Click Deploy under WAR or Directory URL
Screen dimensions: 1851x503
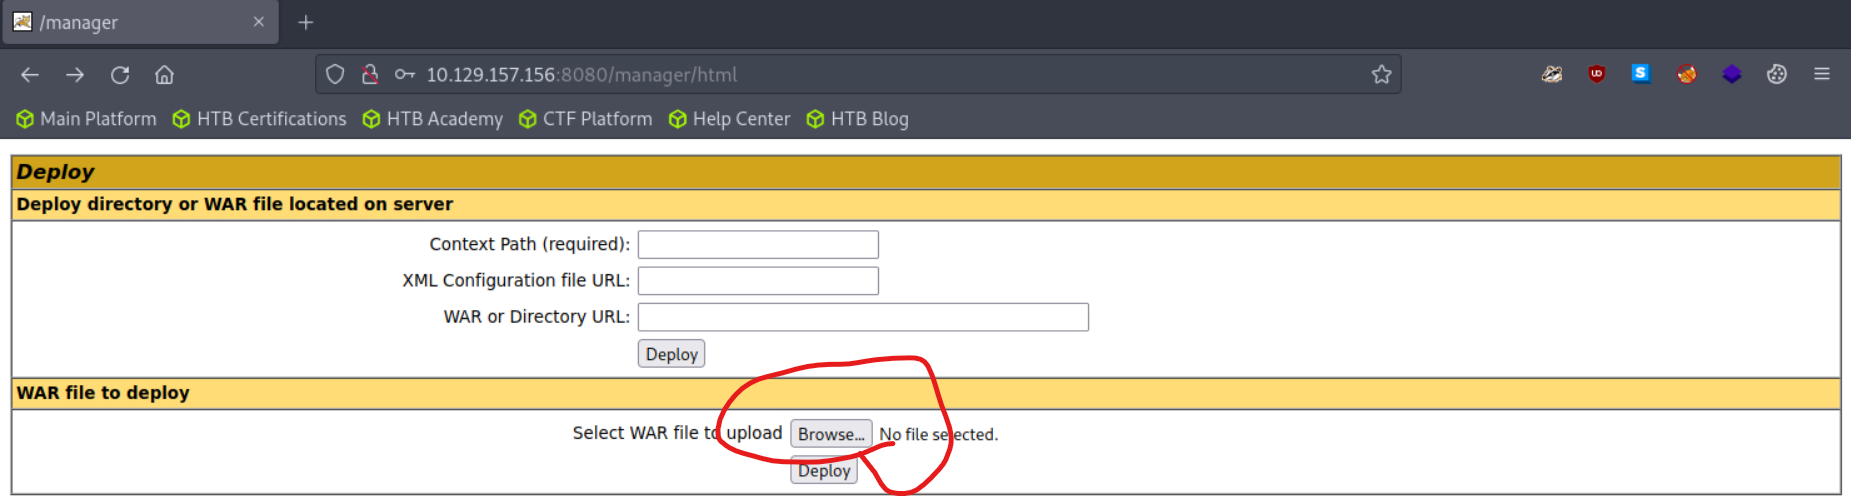point(671,354)
